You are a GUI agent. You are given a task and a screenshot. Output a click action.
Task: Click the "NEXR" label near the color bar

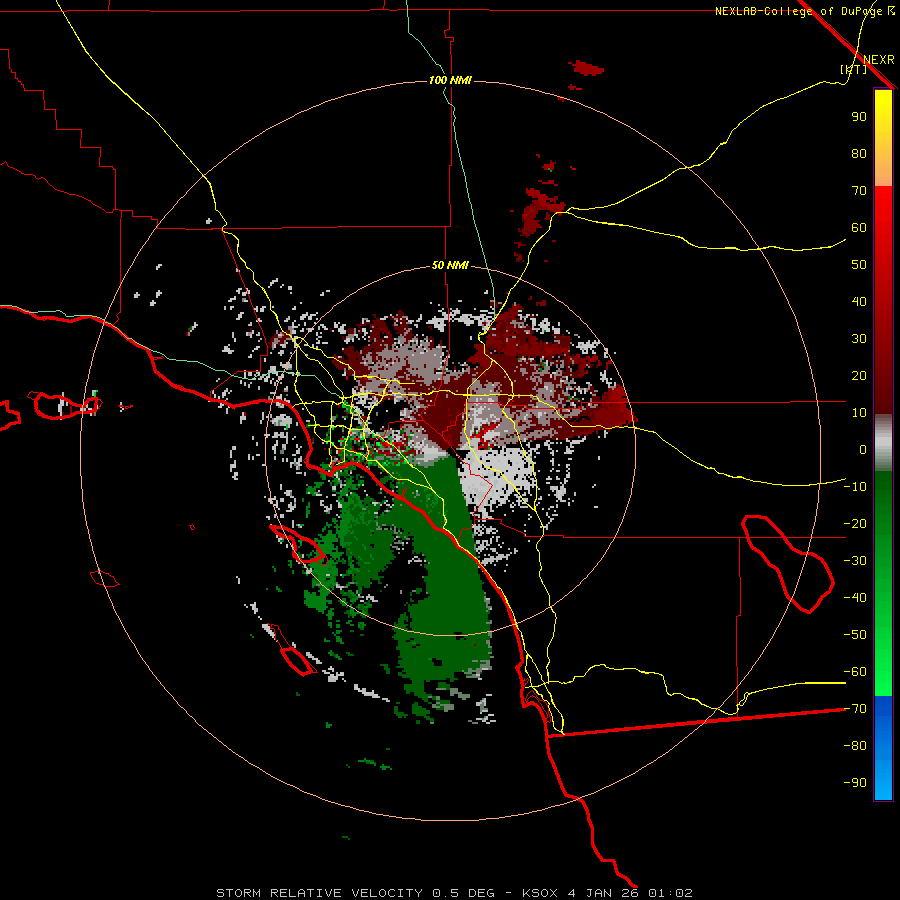tap(879, 60)
